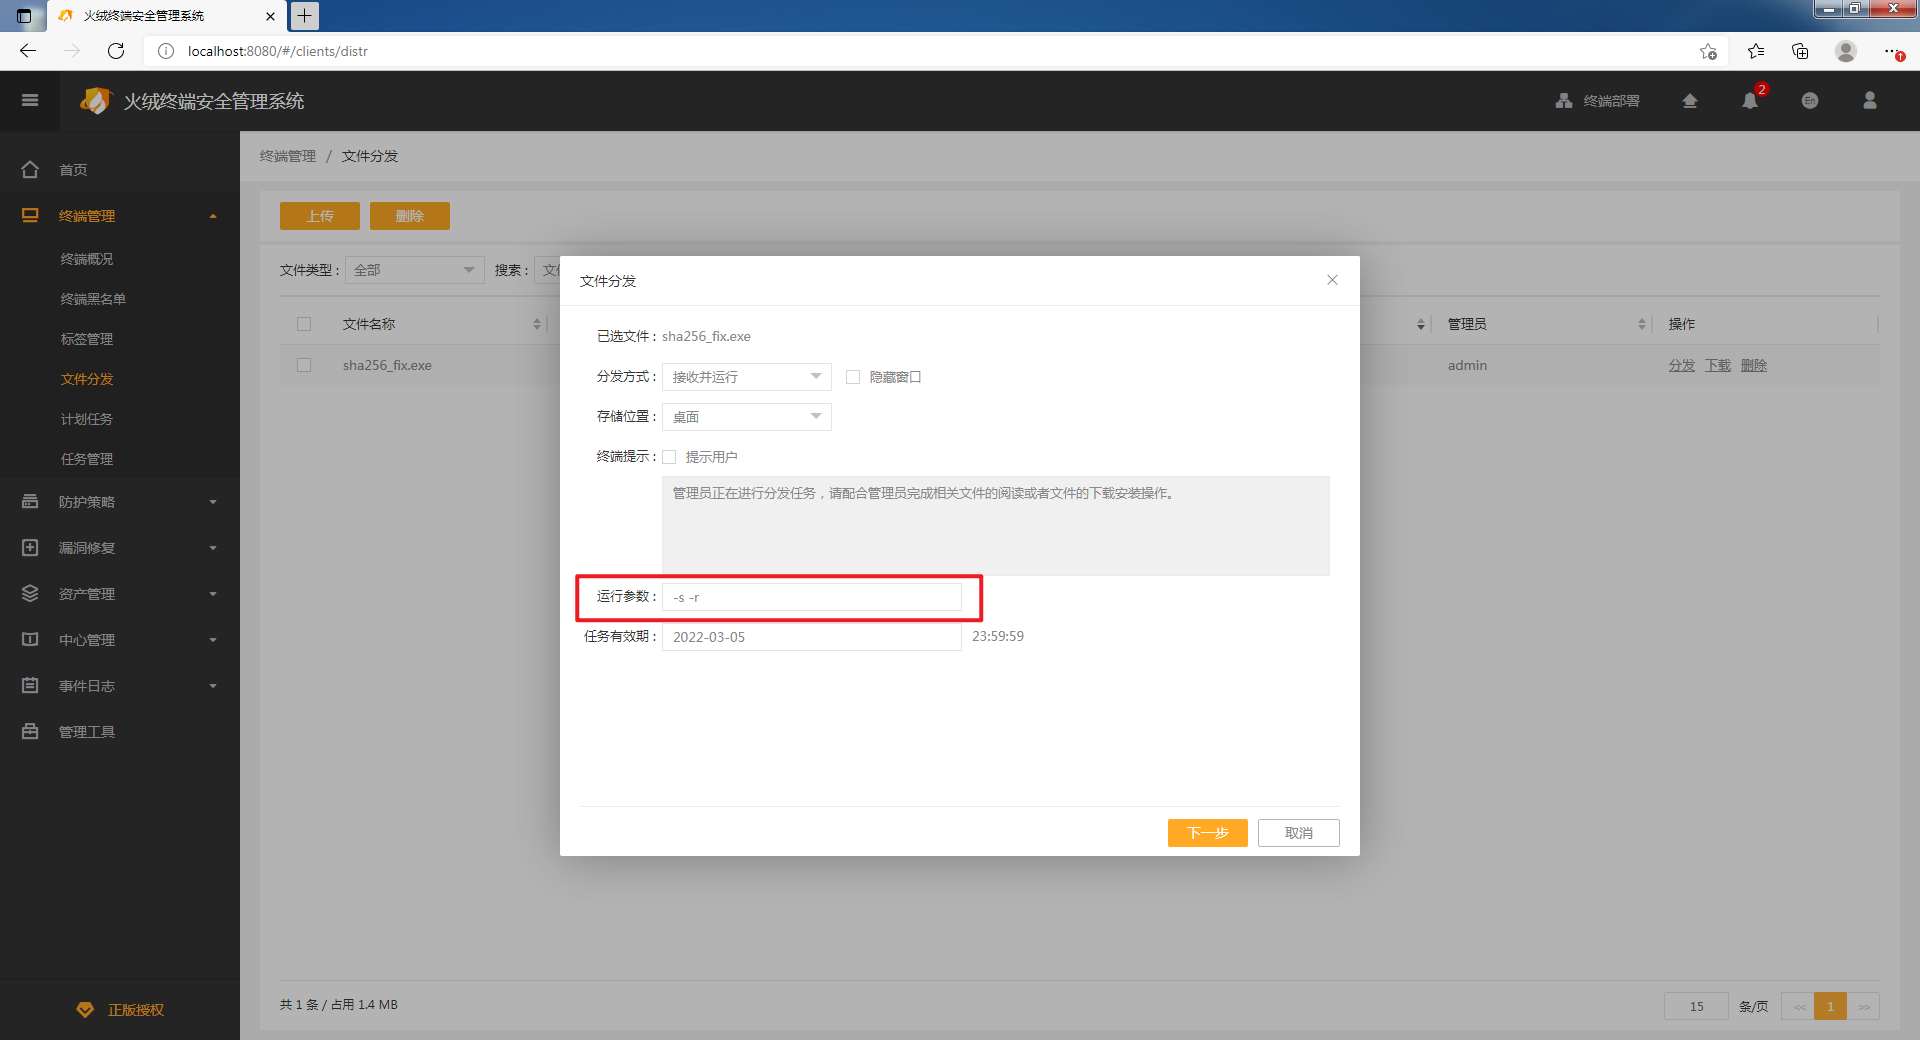The image size is (1920, 1040).
Task: Click the hamburger menu icon in header
Action: (x=30, y=100)
